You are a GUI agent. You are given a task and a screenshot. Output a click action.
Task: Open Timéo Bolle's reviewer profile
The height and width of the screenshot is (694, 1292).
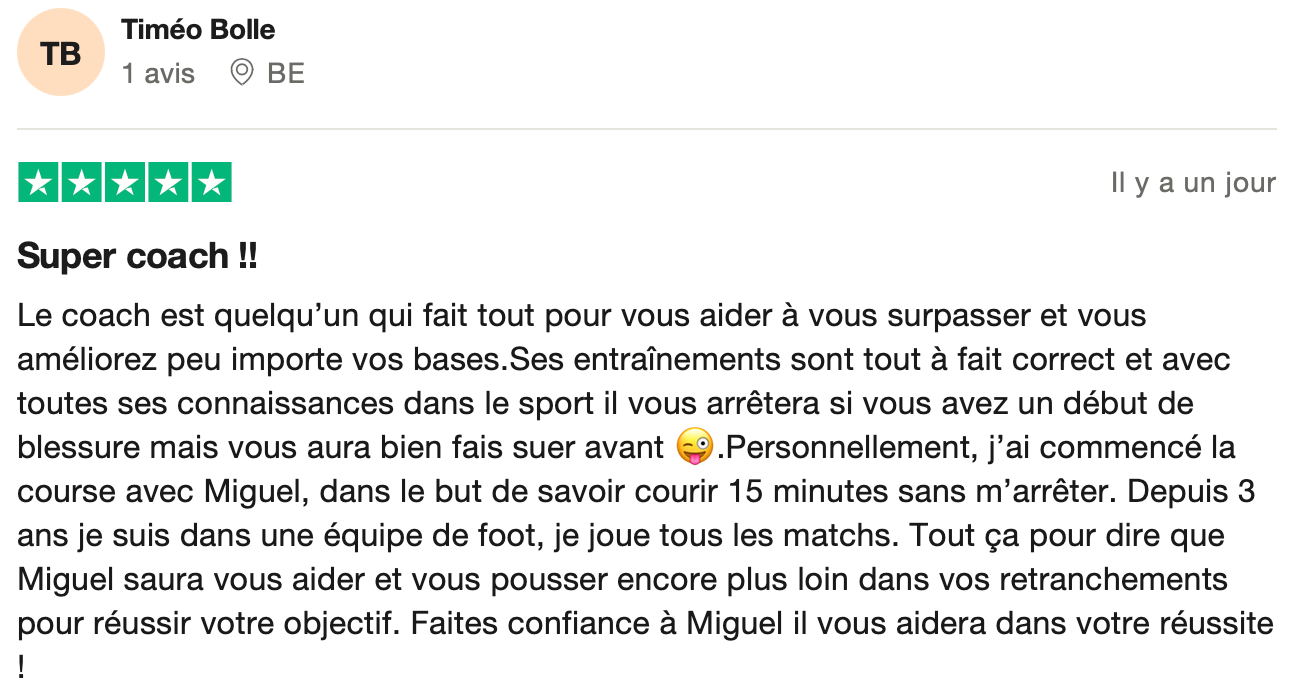coord(198,30)
